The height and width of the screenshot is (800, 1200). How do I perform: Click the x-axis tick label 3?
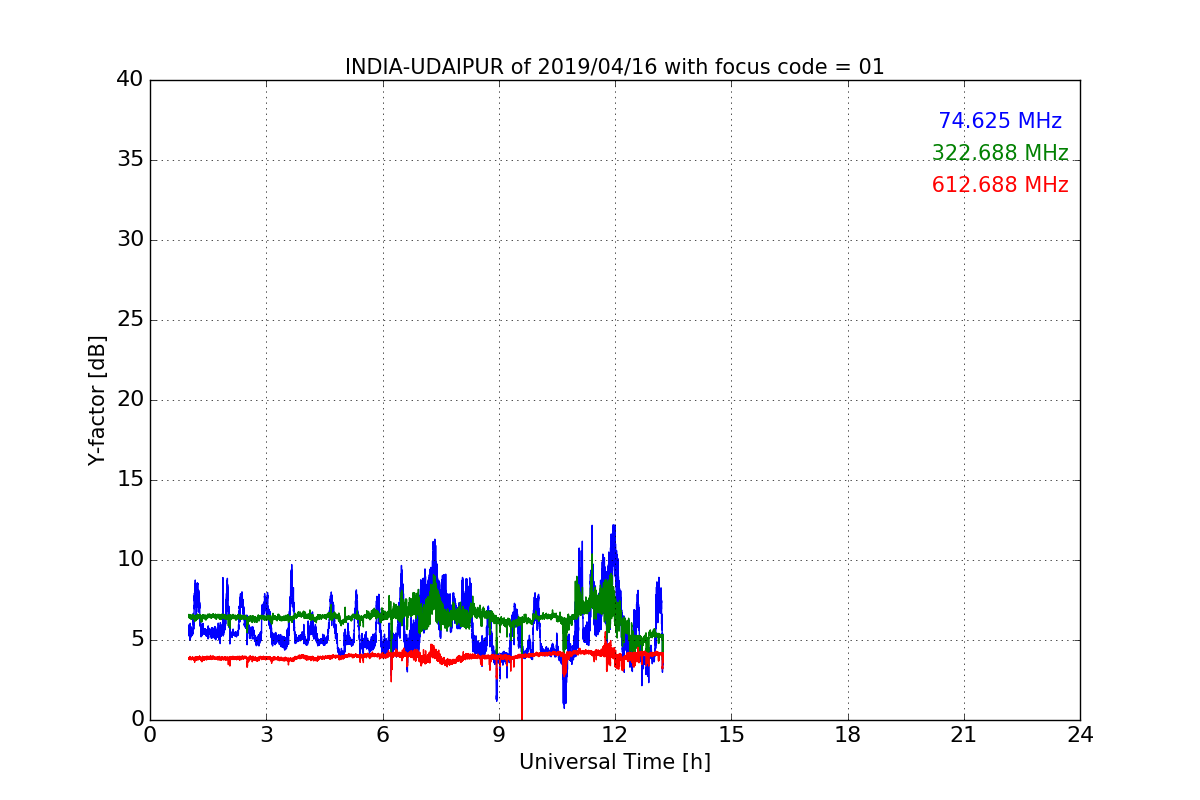pos(266,734)
